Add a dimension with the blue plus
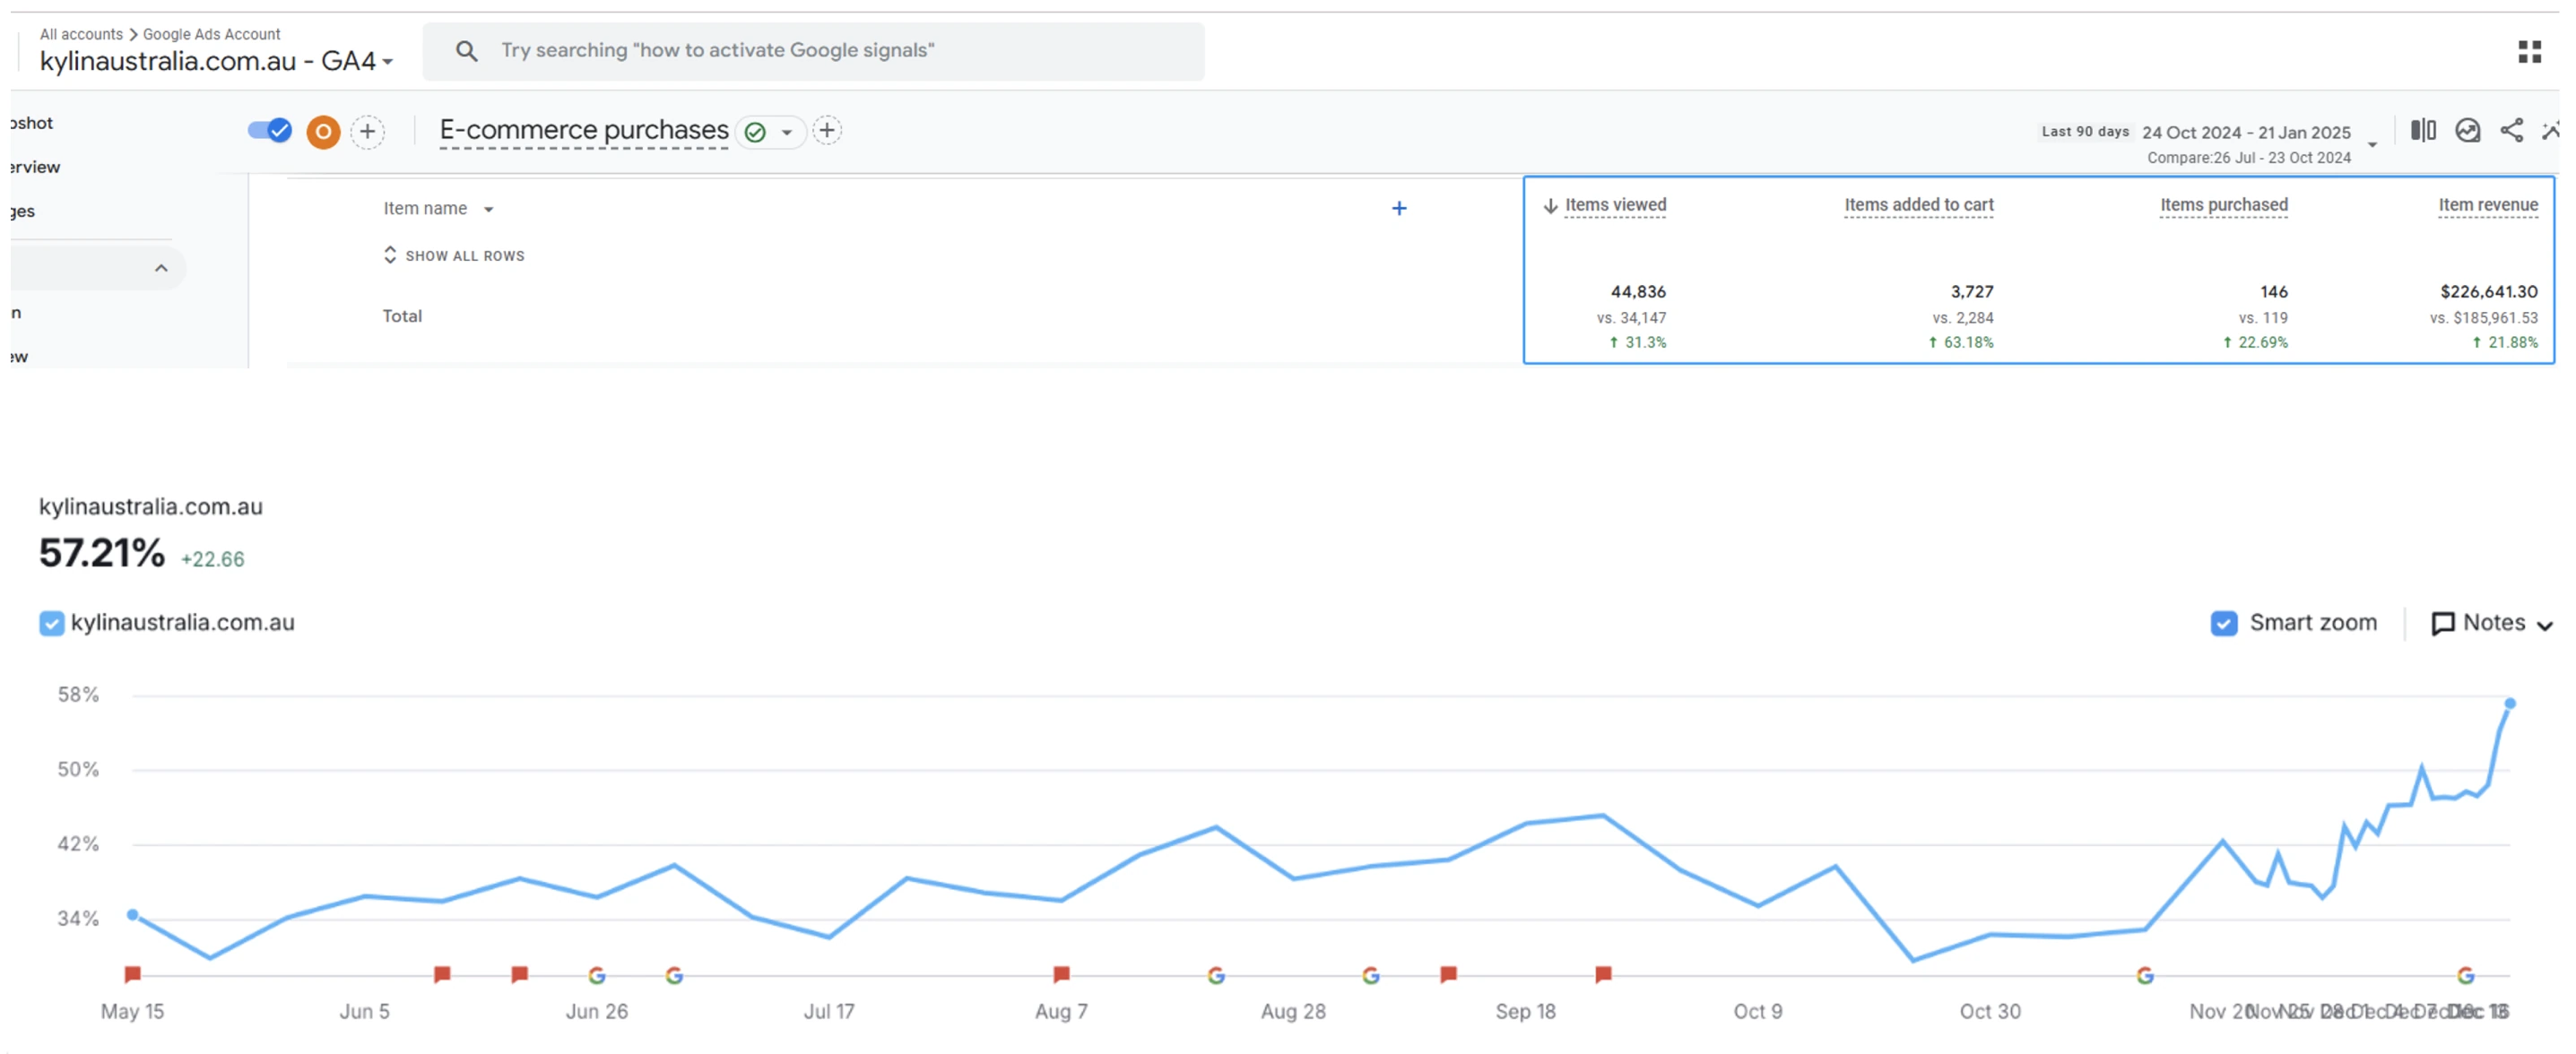This screenshot has width=2576, height=1054. (1399, 208)
